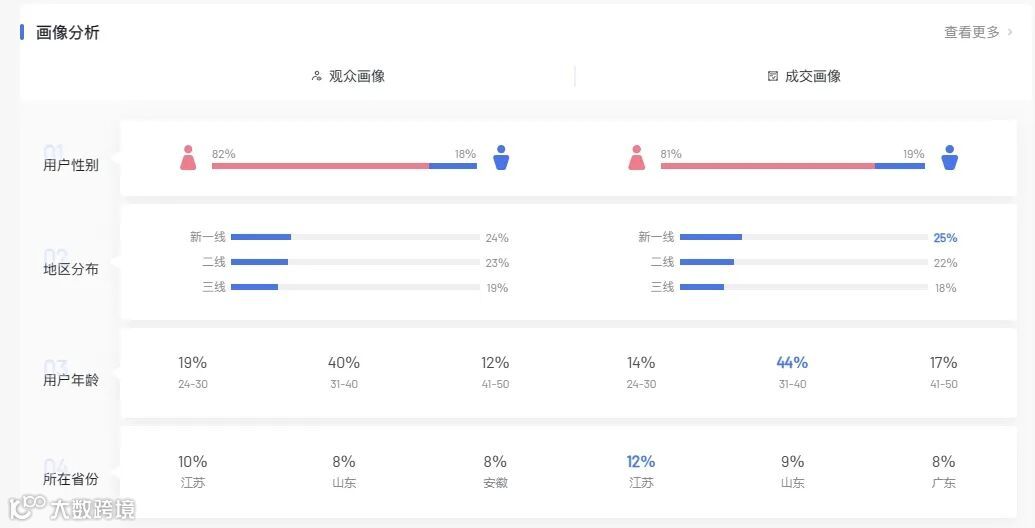Click the audience gender ratio bar

344,166
